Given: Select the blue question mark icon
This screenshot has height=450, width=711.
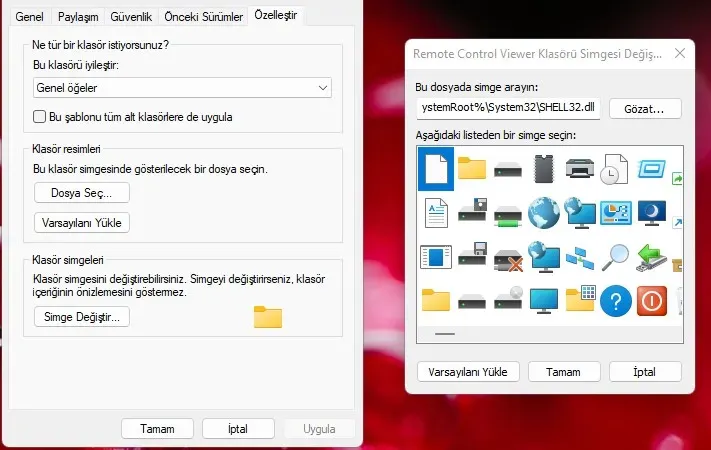Looking at the screenshot, I should [617, 300].
